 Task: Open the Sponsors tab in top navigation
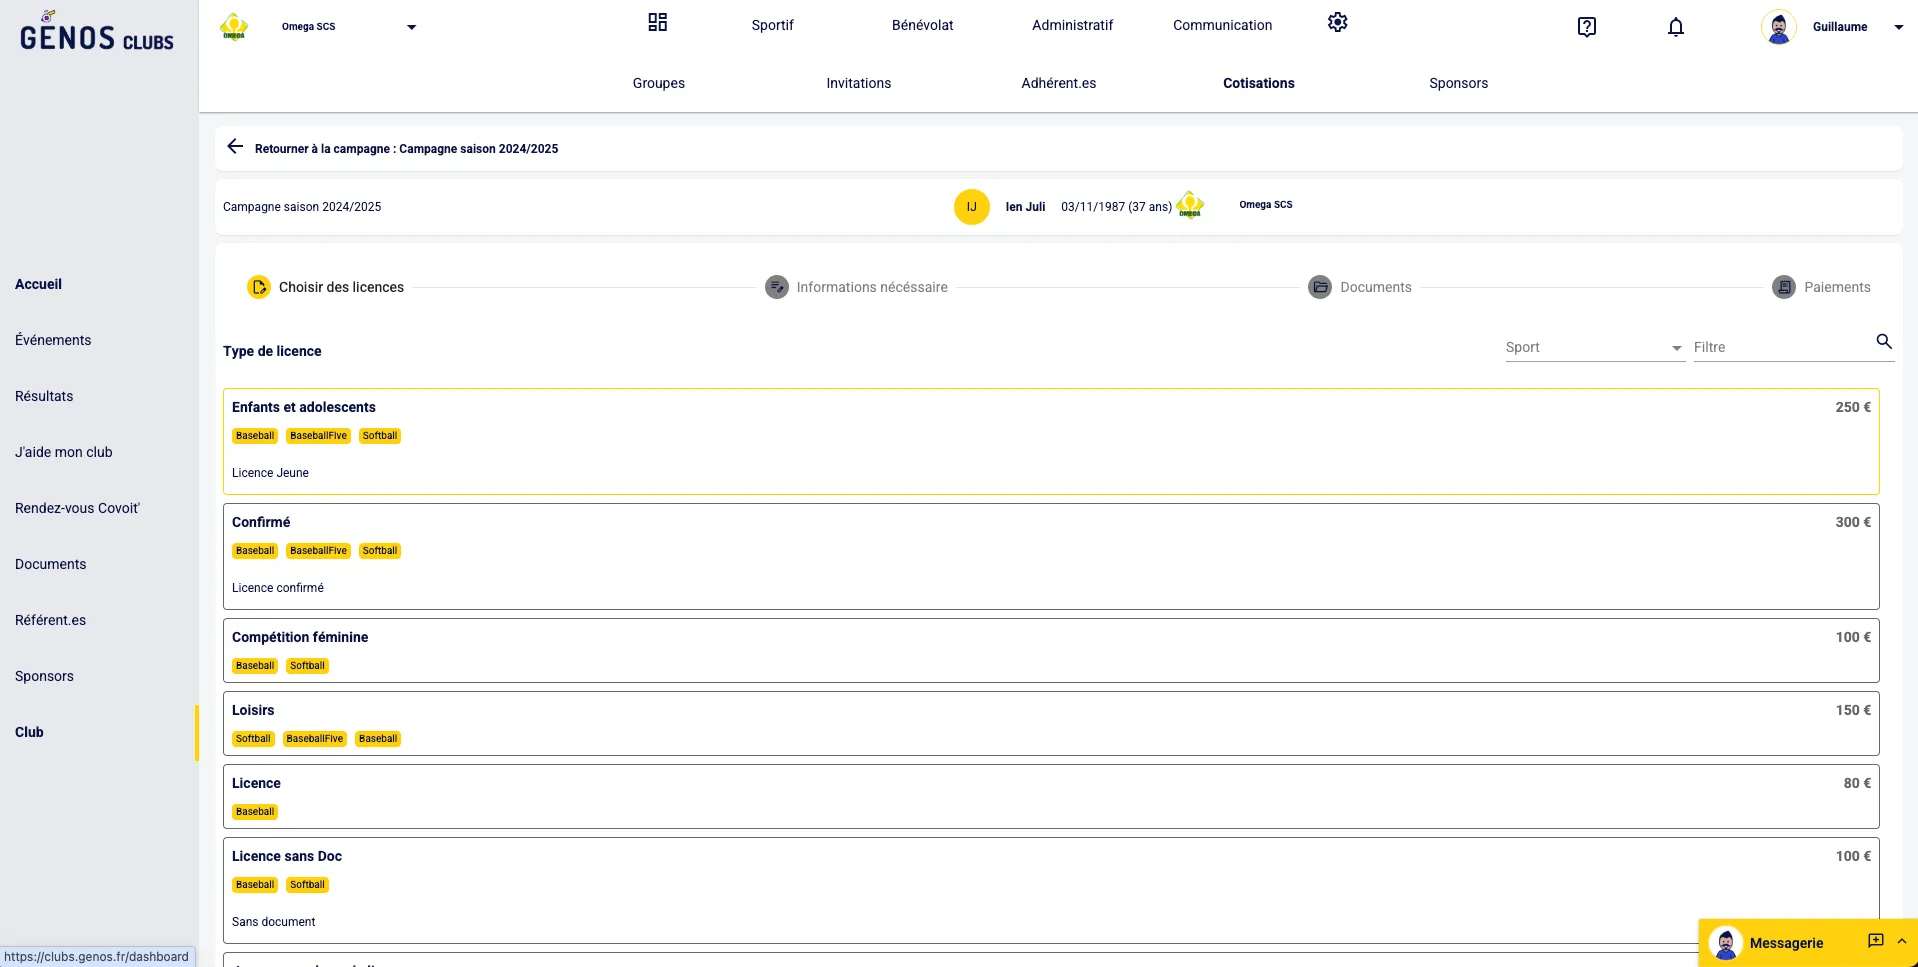point(1458,83)
